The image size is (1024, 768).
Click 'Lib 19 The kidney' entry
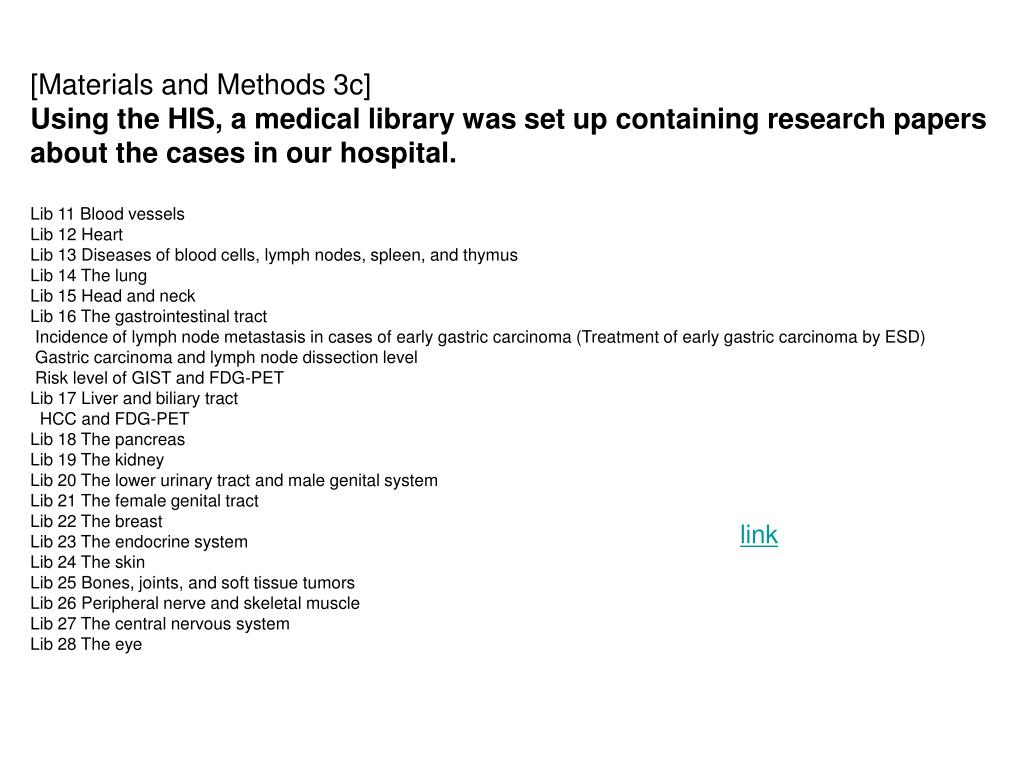97,460
